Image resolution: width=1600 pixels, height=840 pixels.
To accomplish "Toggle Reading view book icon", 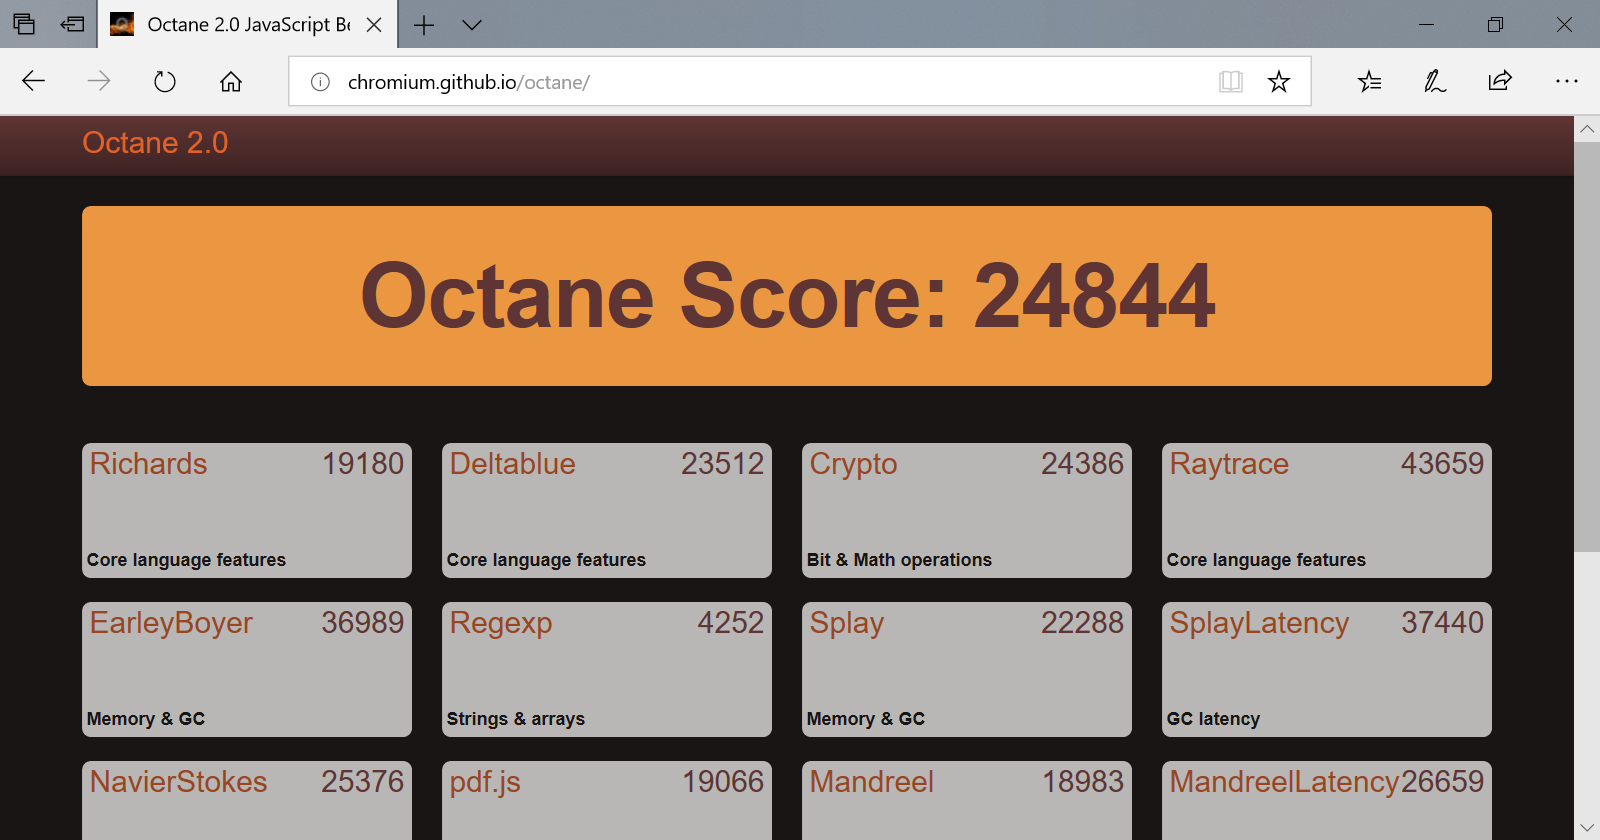I will pyautogui.click(x=1231, y=82).
